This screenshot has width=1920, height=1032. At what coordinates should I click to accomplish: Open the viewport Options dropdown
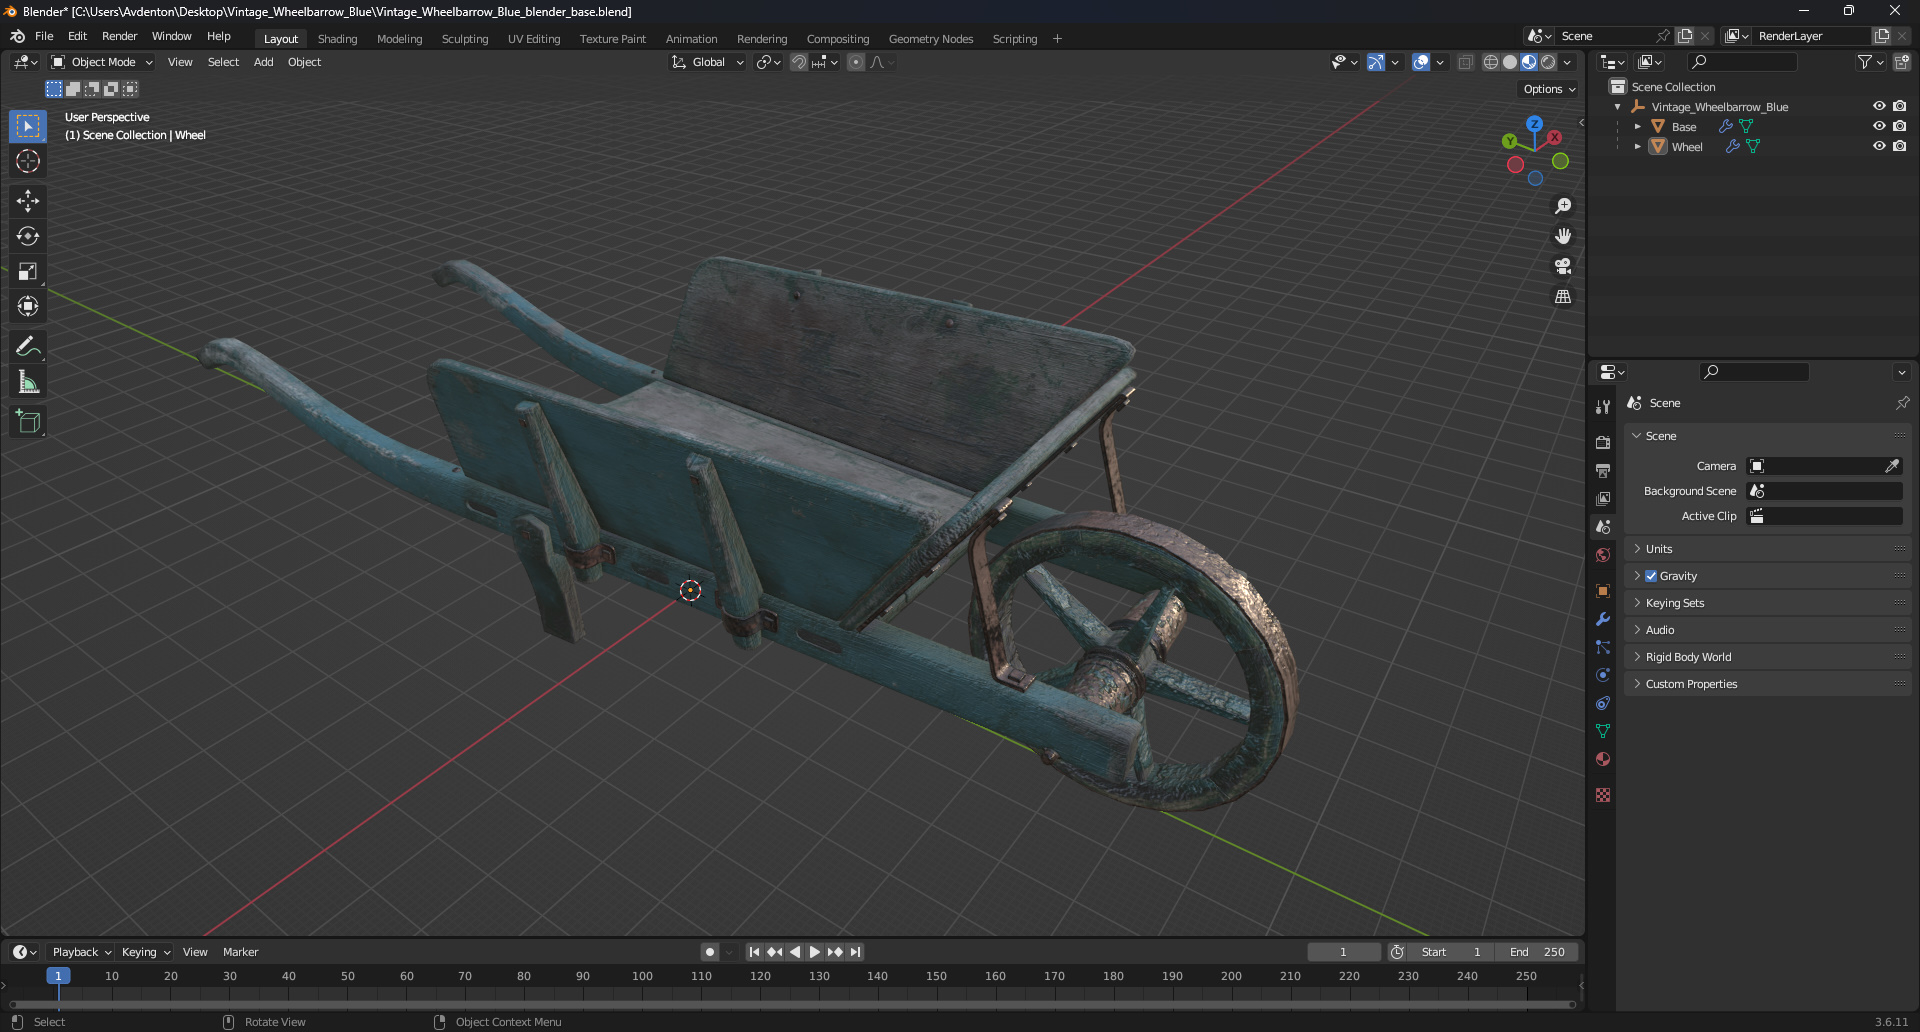point(1549,89)
